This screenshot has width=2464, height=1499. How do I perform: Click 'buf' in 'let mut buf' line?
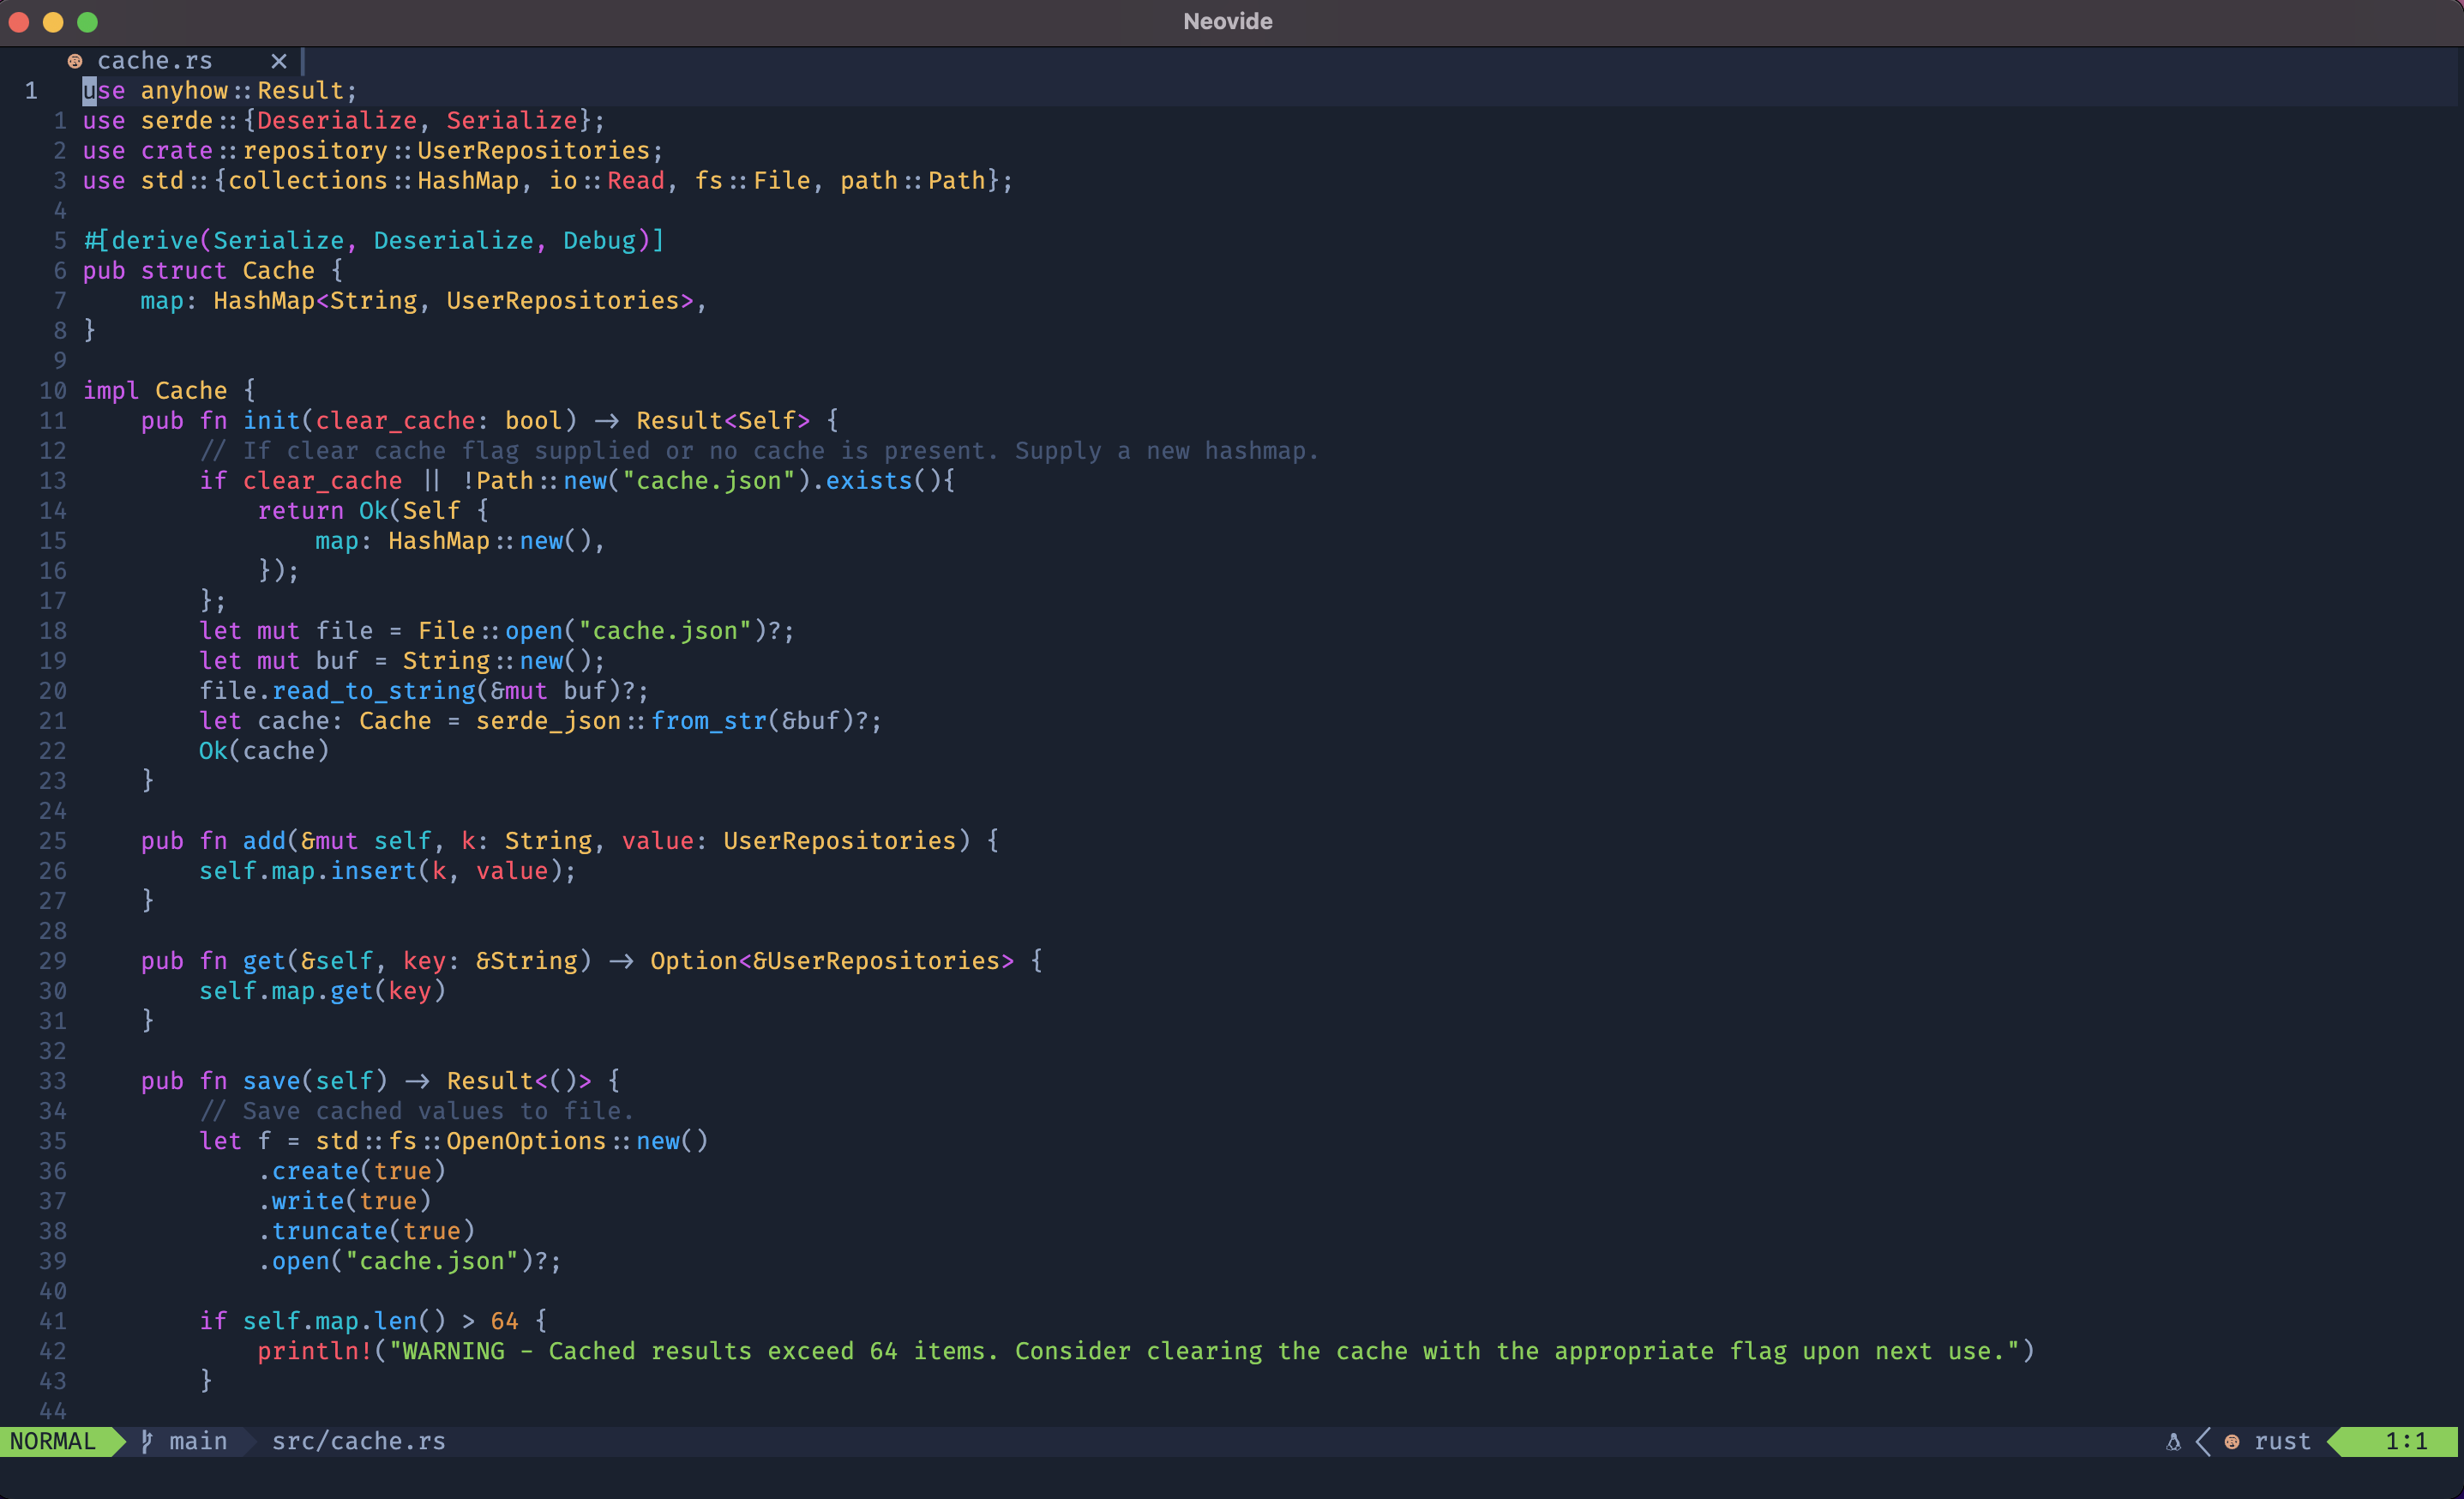[x=337, y=661]
